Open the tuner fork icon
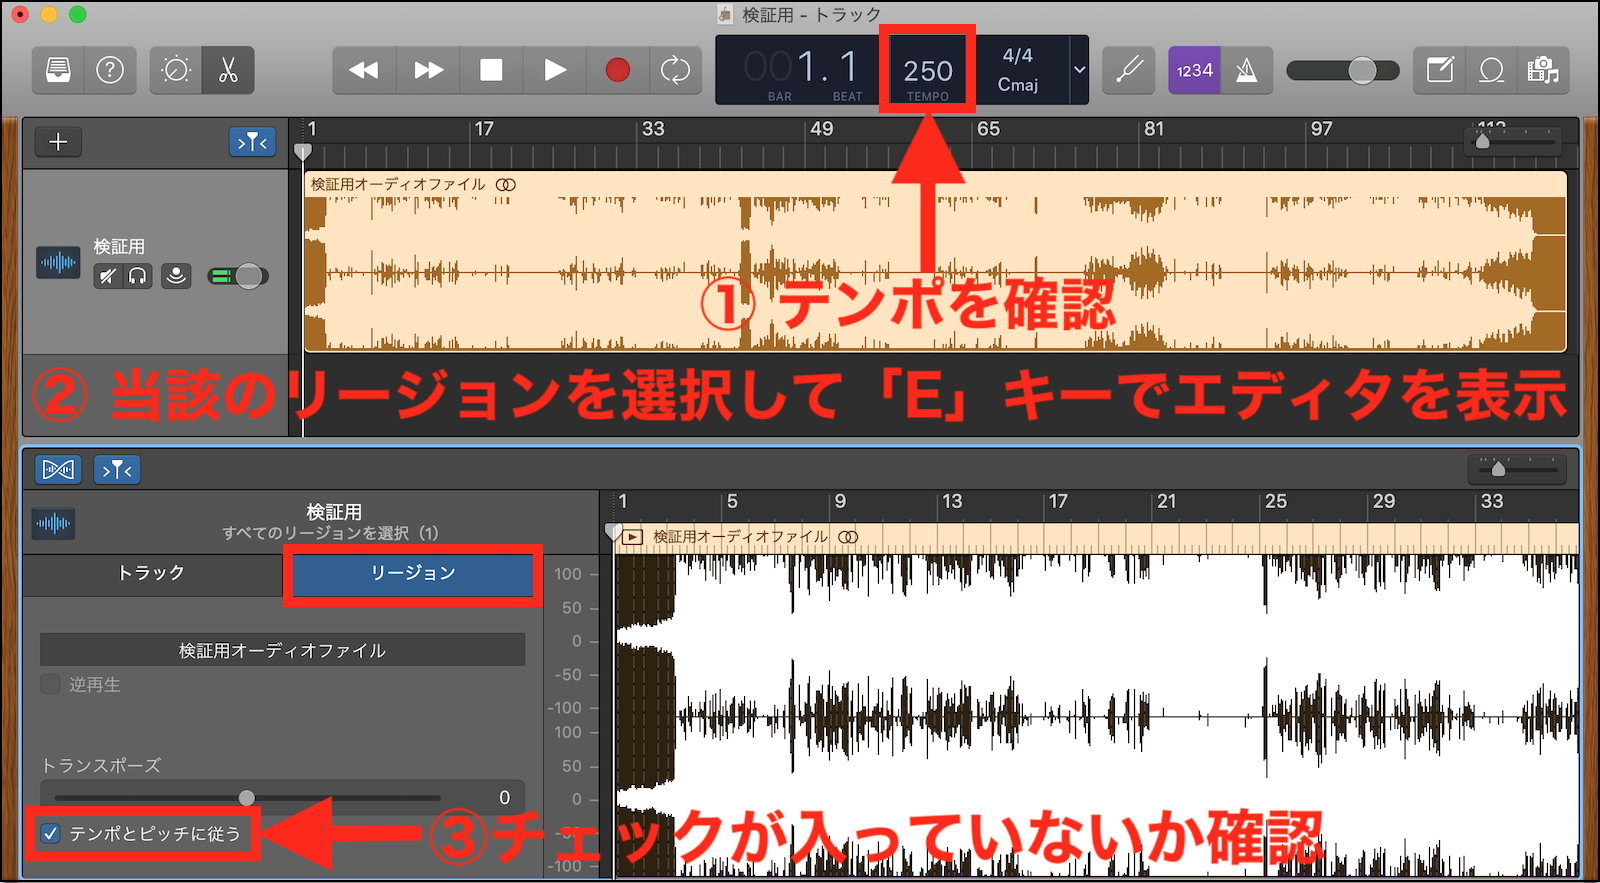The height and width of the screenshot is (883, 1600). [1129, 70]
